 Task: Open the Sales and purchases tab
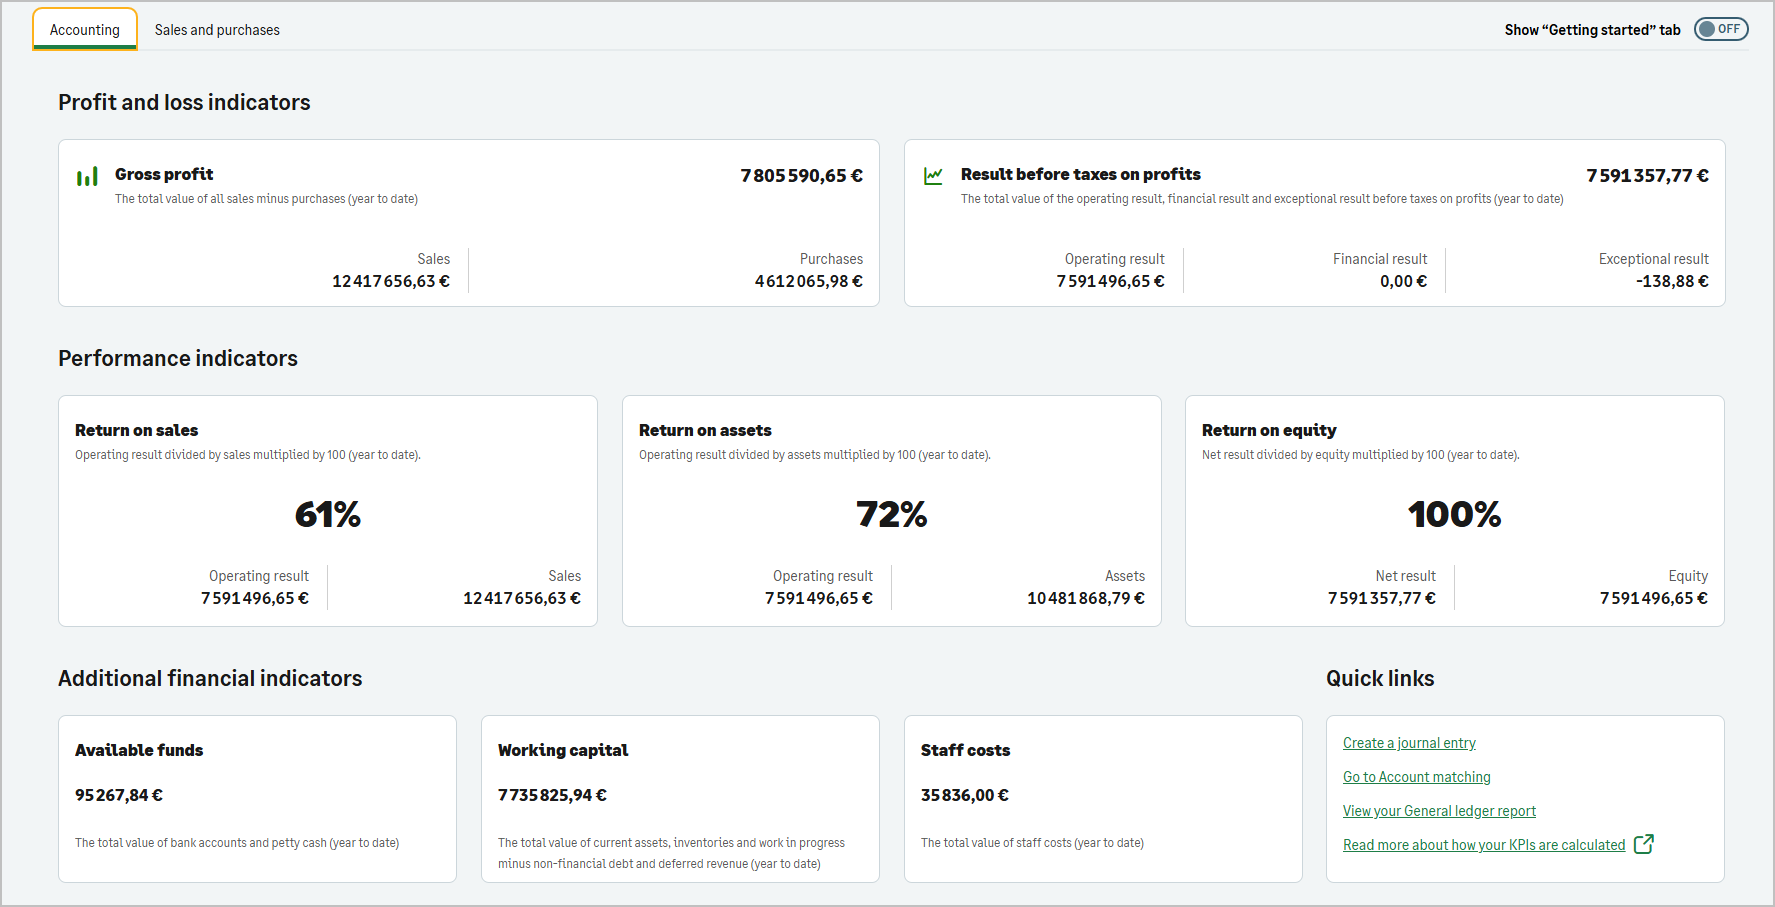(x=217, y=30)
